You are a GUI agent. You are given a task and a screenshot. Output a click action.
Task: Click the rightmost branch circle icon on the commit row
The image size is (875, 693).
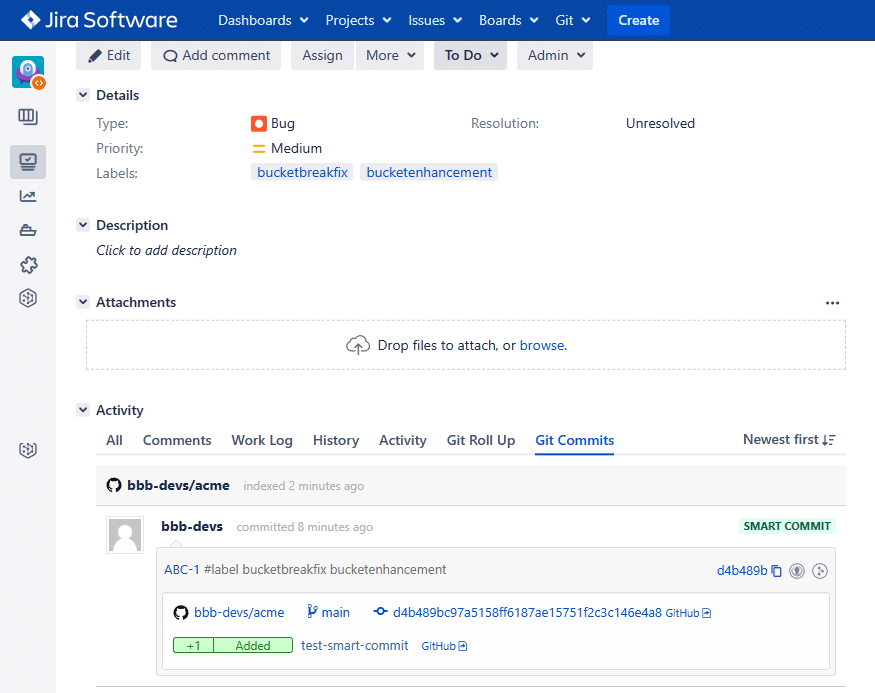pyautogui.click(x=820, y=571)
